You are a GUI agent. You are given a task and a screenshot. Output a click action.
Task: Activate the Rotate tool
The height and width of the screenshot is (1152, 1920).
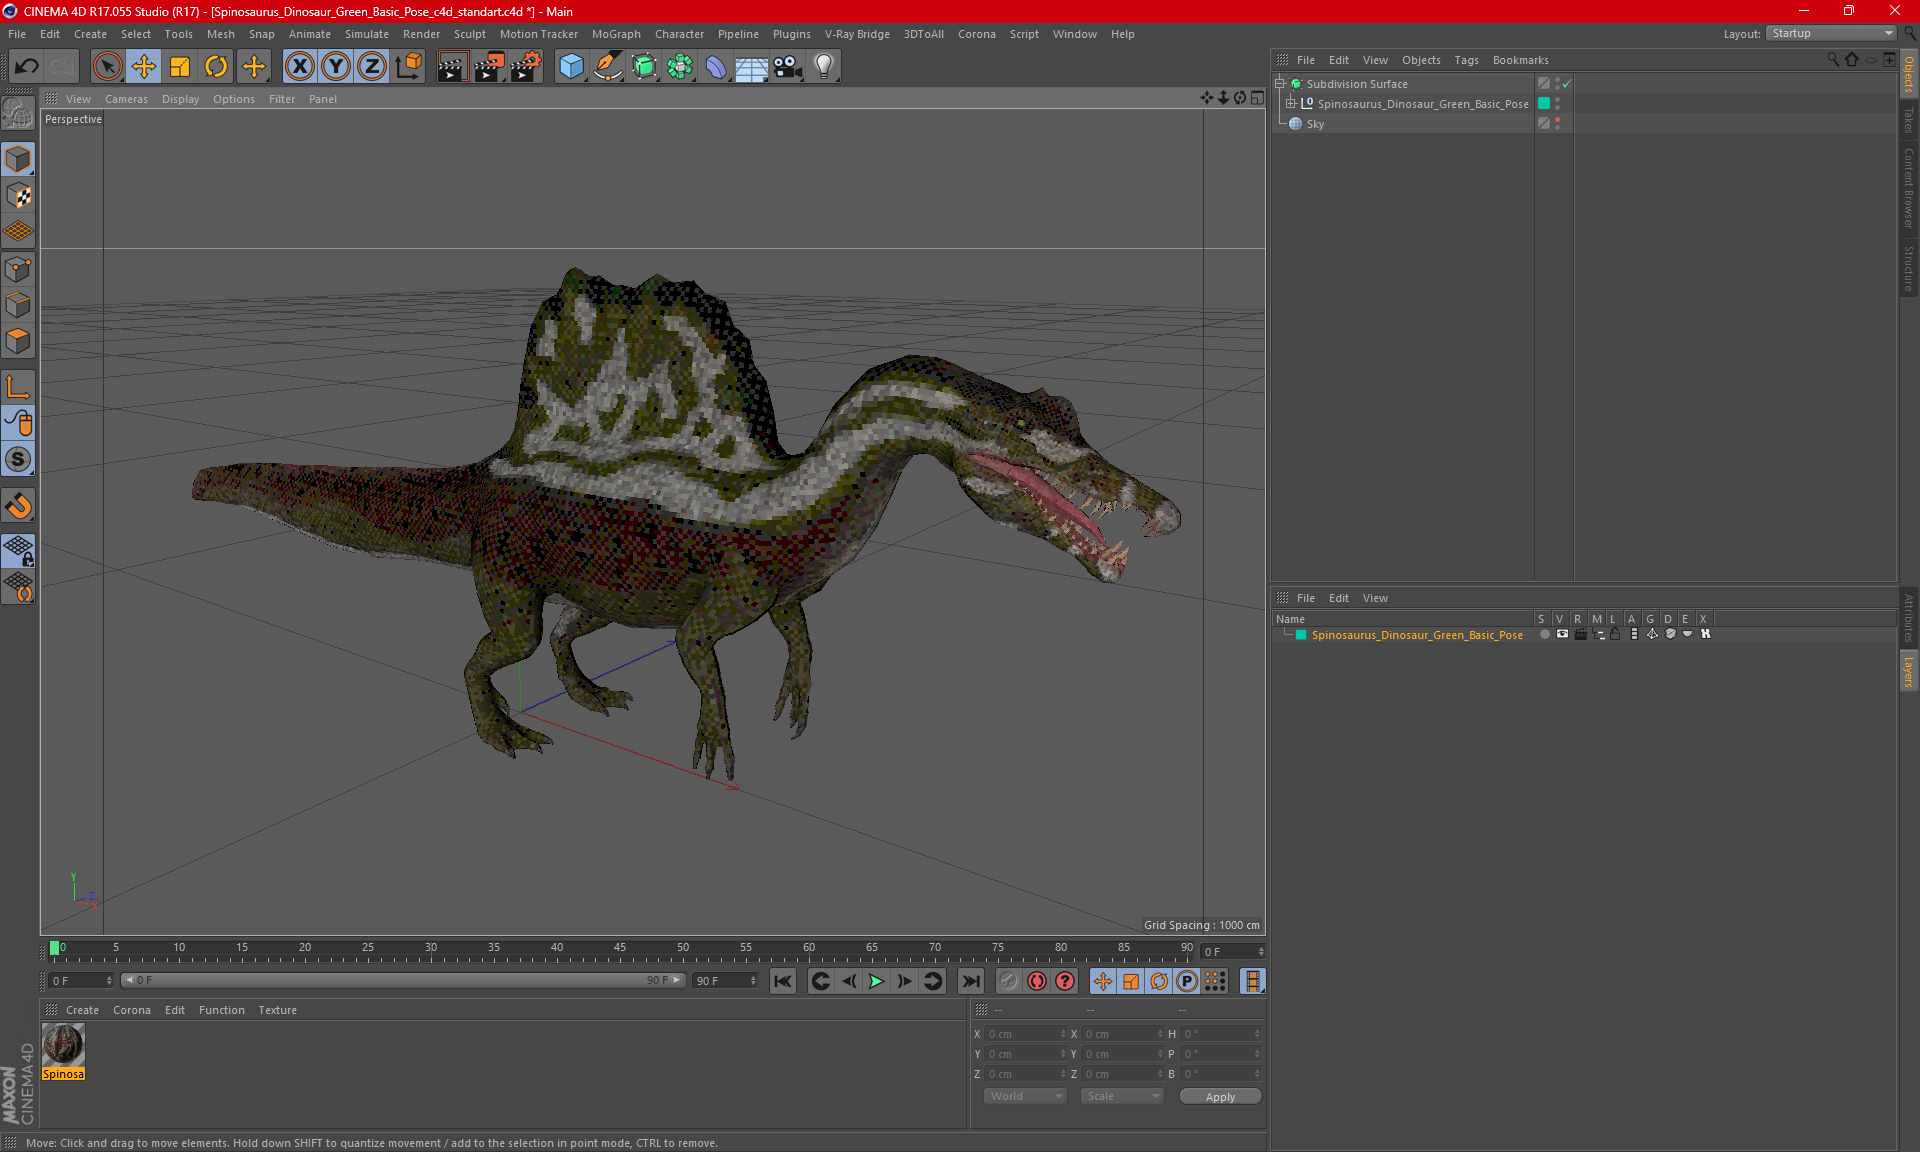216,66
